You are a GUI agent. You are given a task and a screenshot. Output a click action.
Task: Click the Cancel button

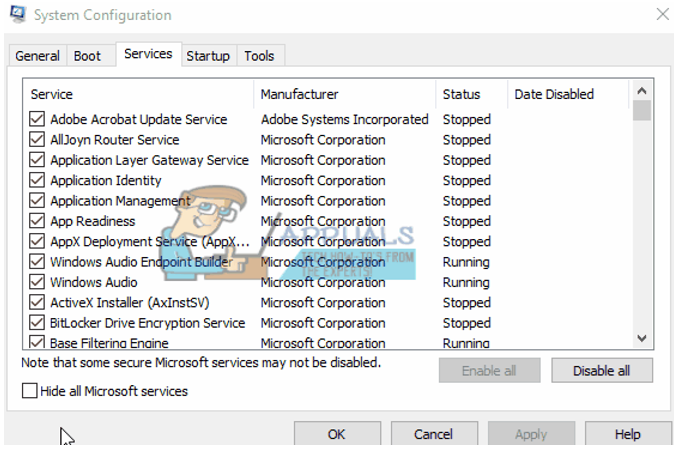pos(433,434)
